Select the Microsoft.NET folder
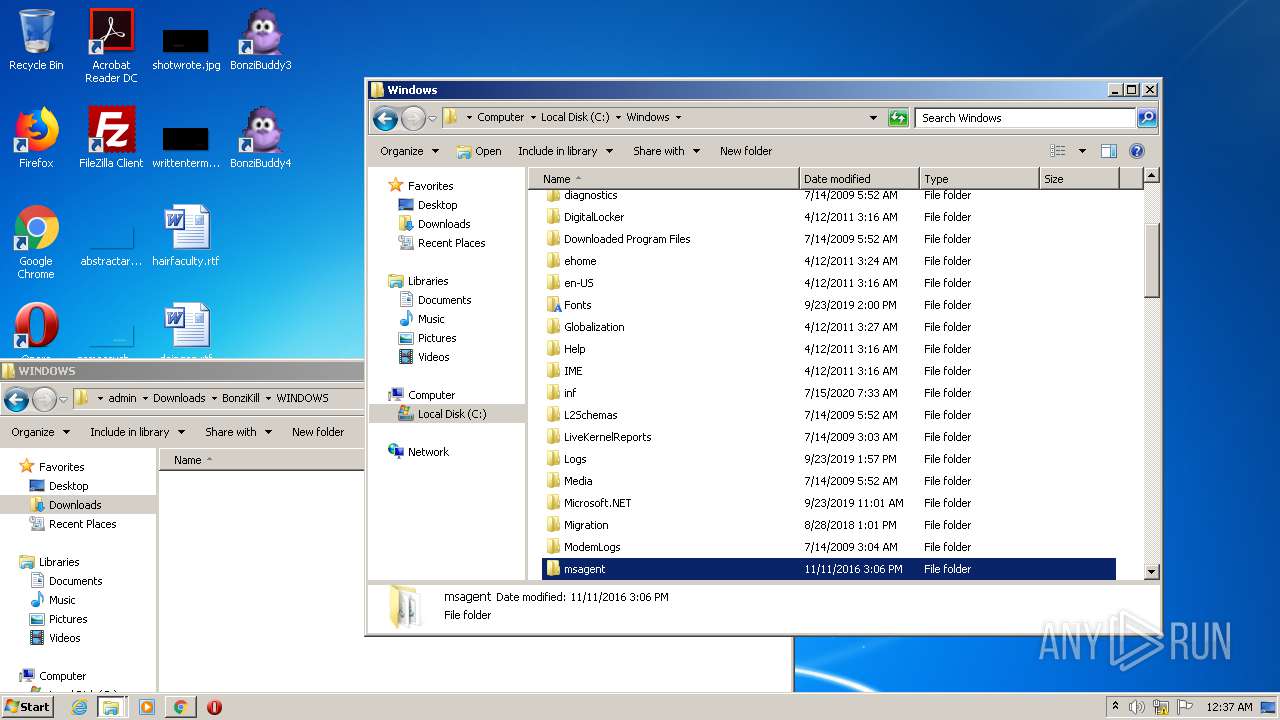The image size is (1280, 720). (597, 503)
